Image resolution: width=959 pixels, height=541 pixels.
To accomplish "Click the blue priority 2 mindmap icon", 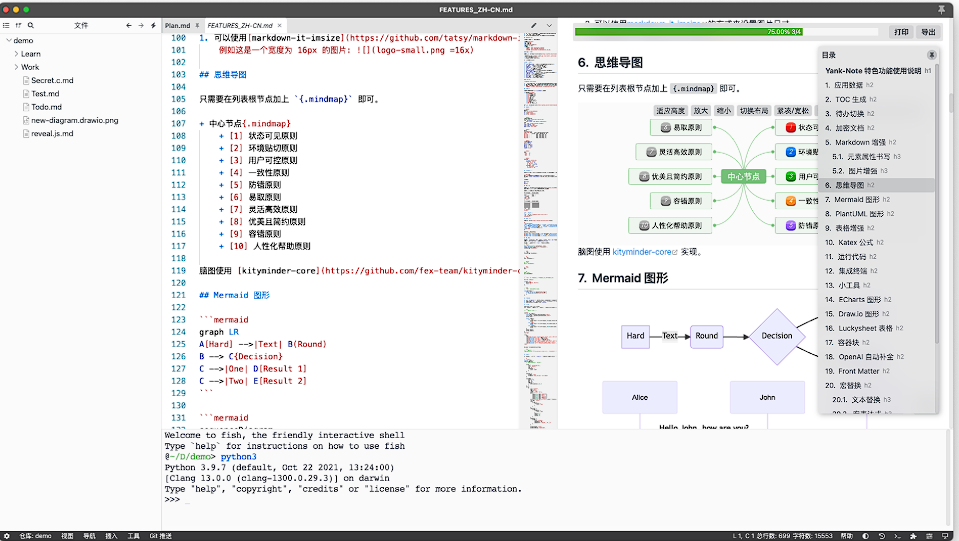I will (790, 152).
